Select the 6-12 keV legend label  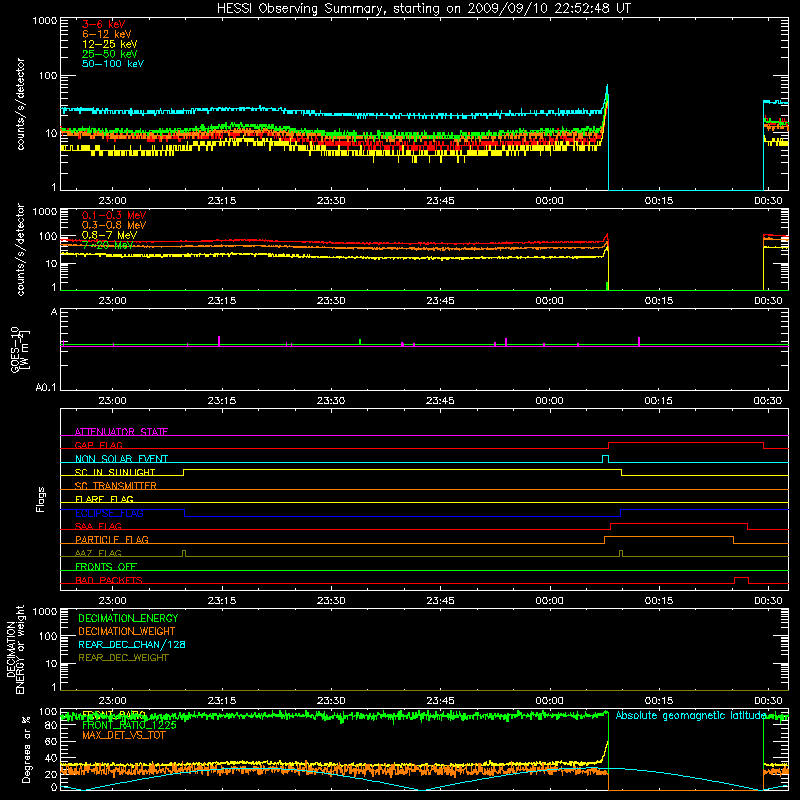click(107, 34)
